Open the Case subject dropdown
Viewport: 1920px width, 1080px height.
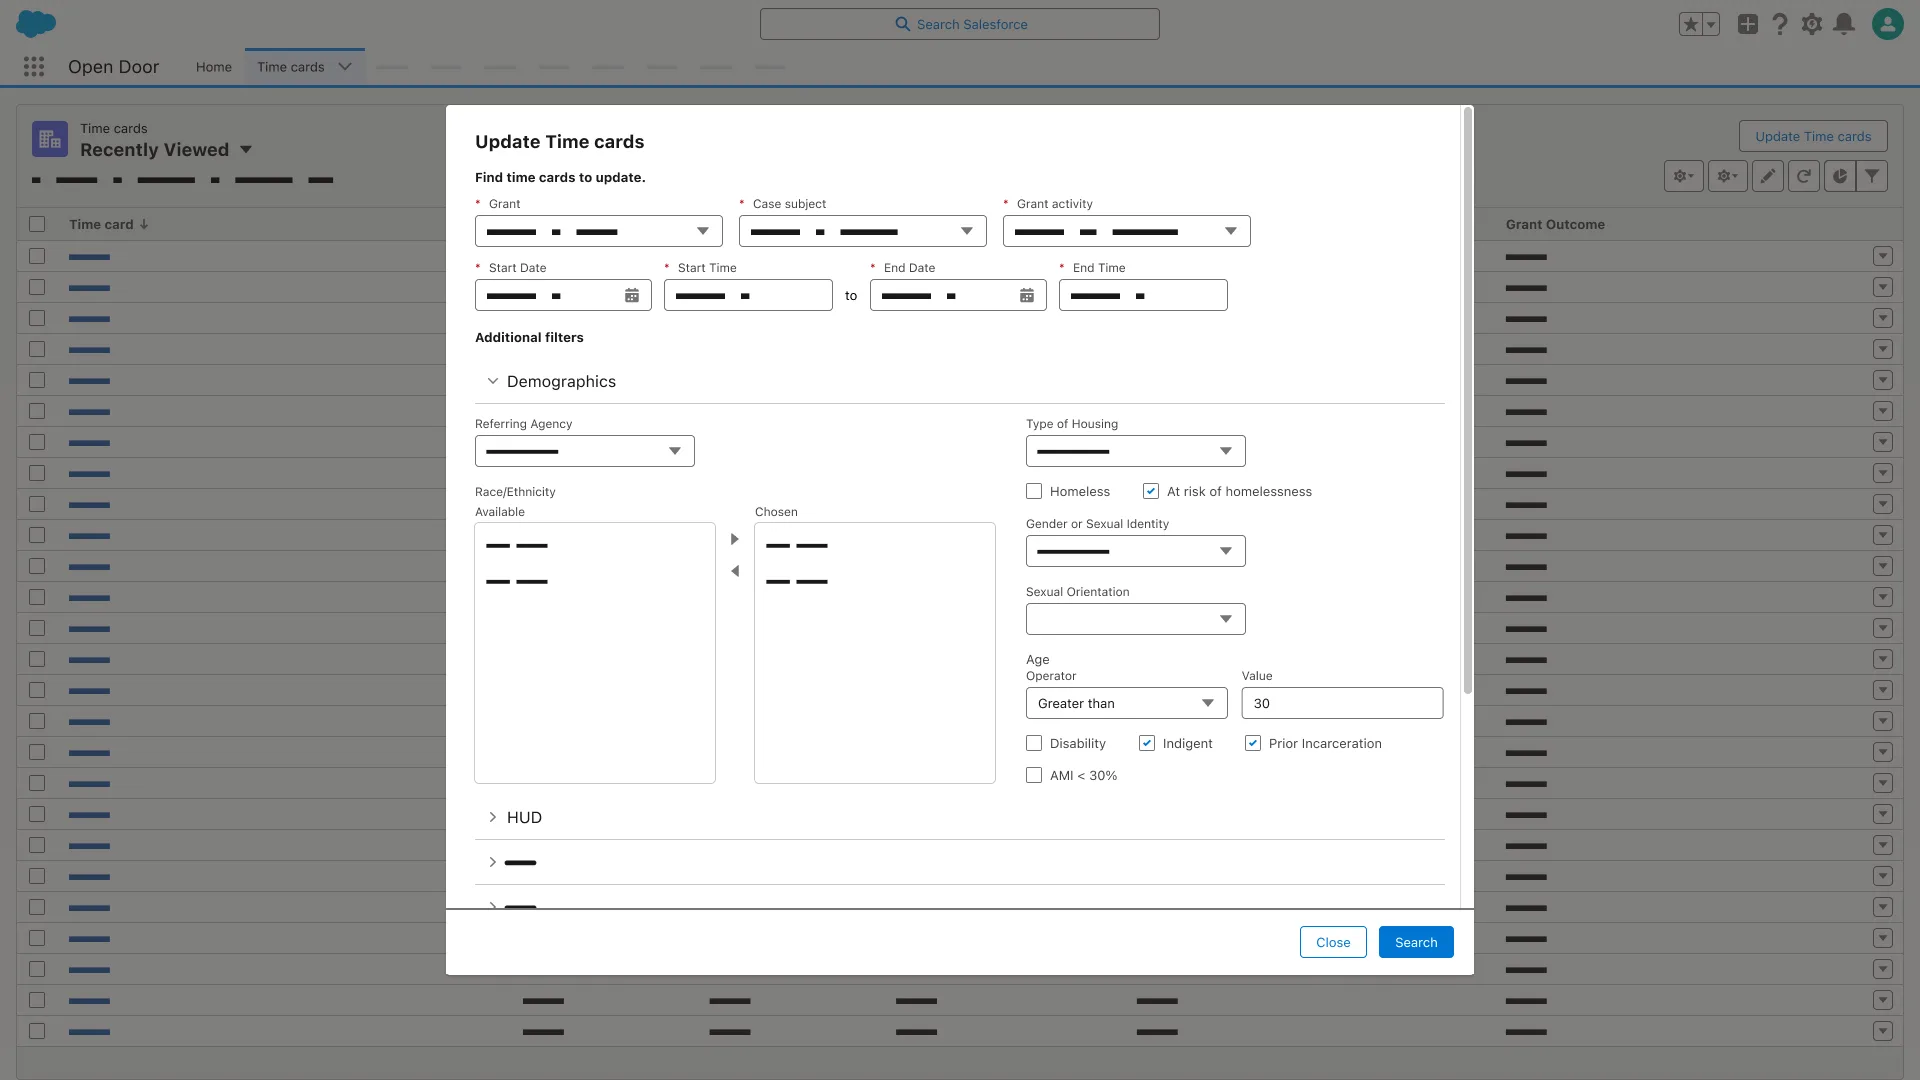coord(862,231)
